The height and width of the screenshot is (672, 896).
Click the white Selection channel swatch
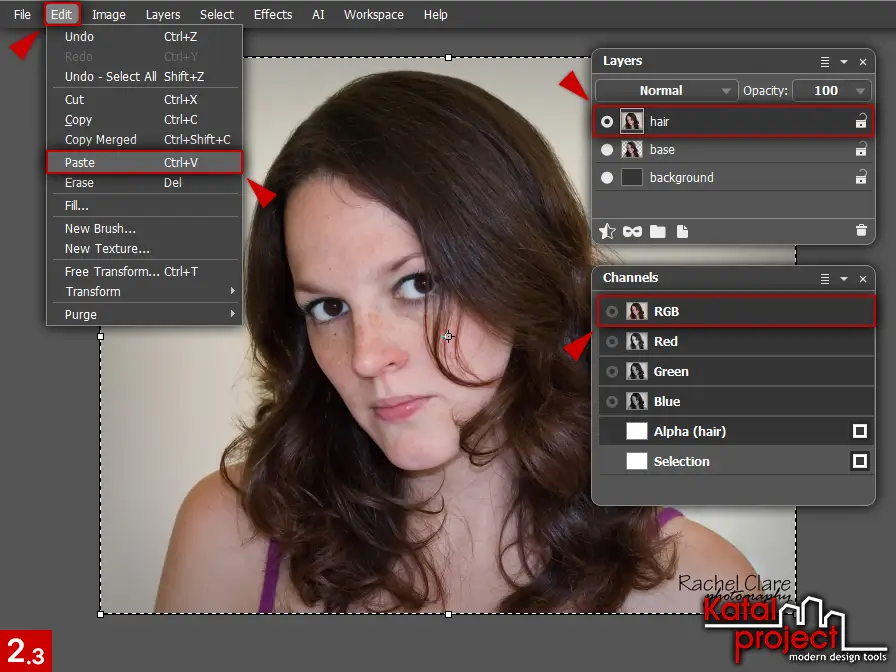point(637,461)
